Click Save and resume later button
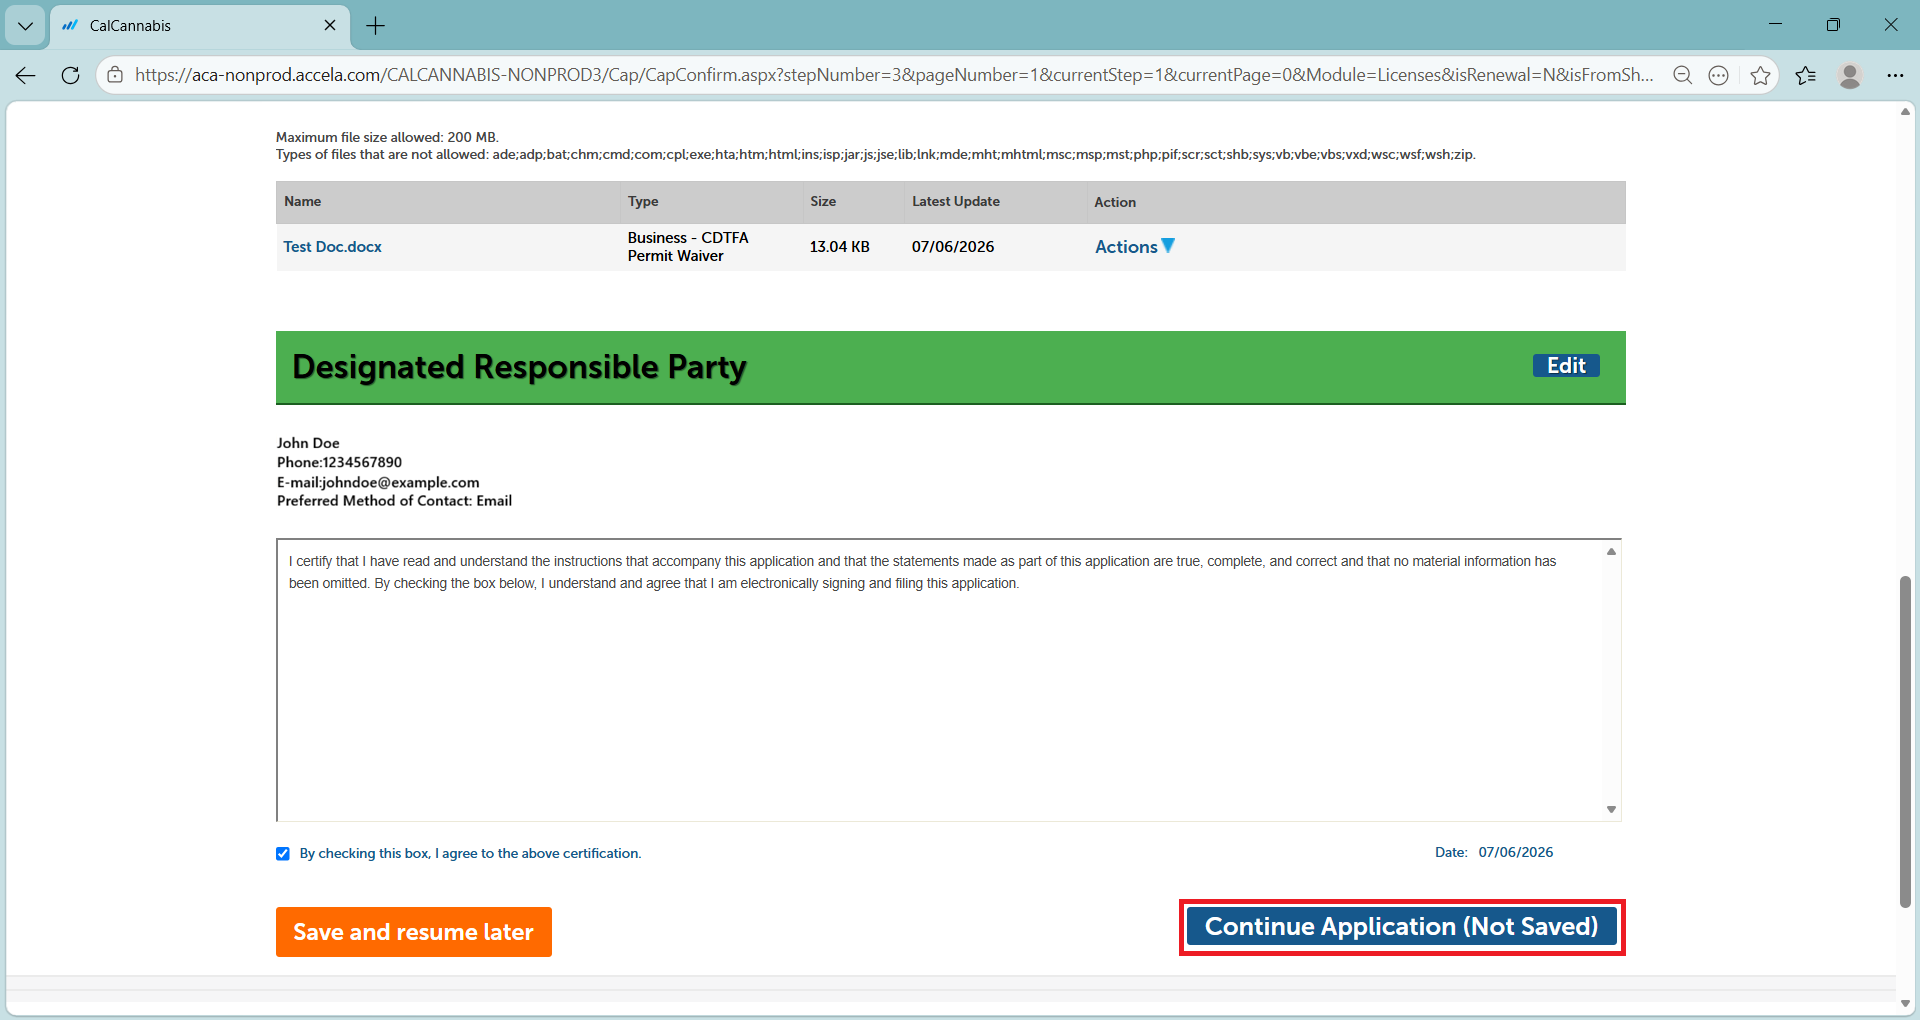Image resolution: width=1920 pixels, height=1020 pixels. click(x=414, y=932)
